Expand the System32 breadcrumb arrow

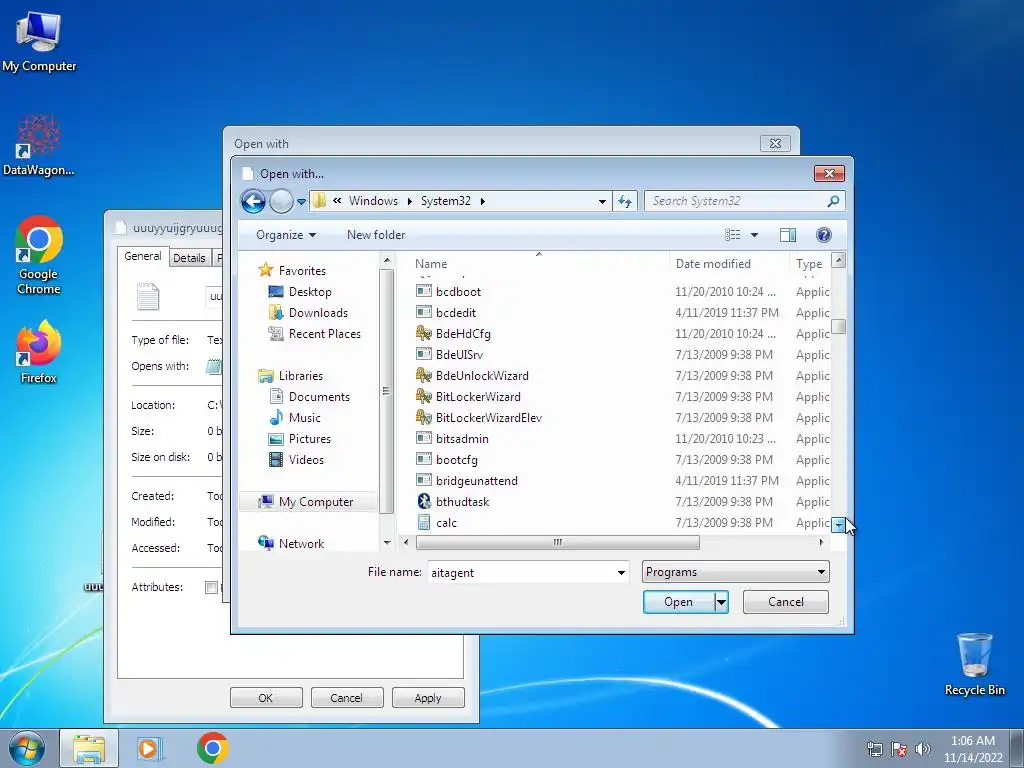click(483, 201)
